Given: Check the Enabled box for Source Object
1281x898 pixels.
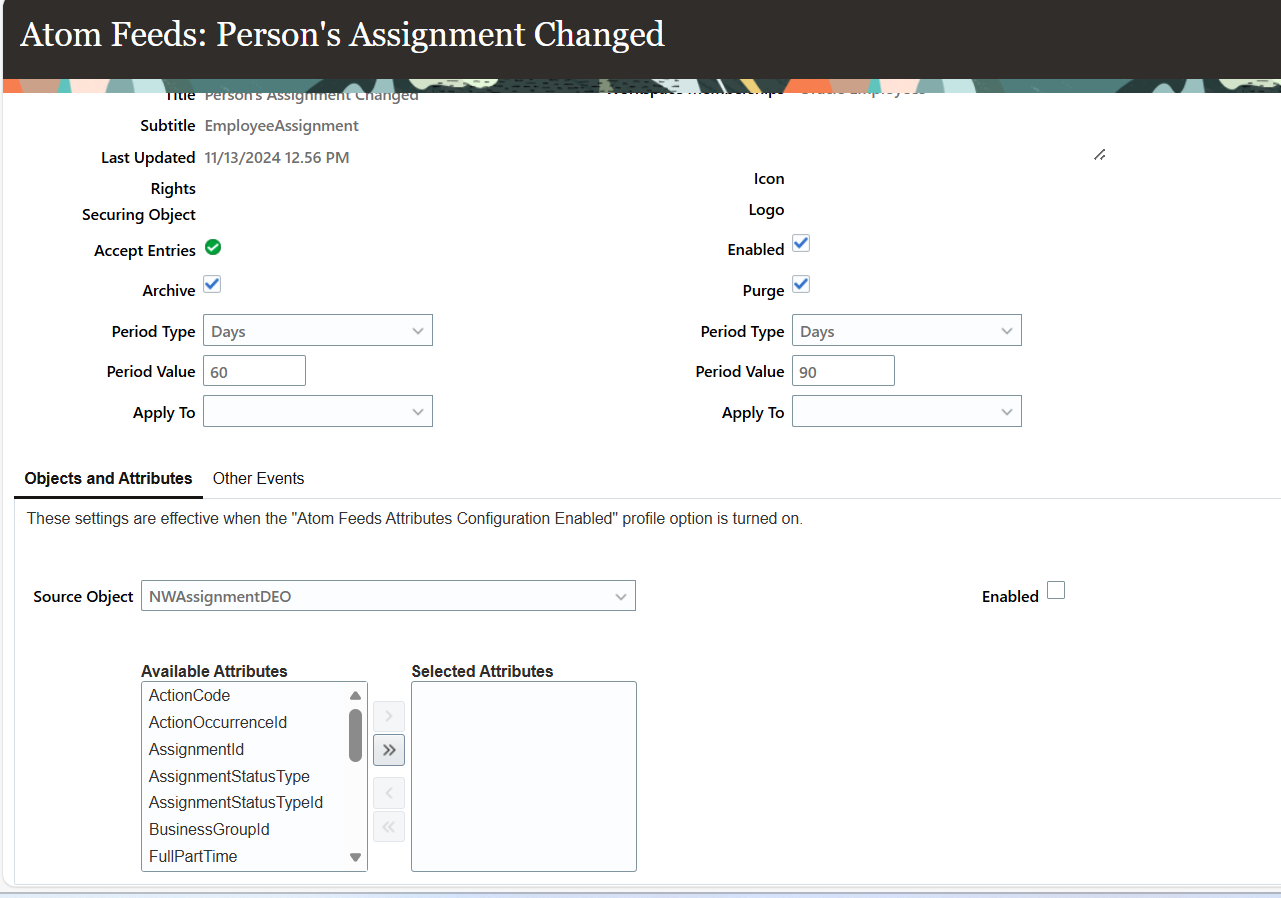Looking at the screenshot, I should 1056,590.
